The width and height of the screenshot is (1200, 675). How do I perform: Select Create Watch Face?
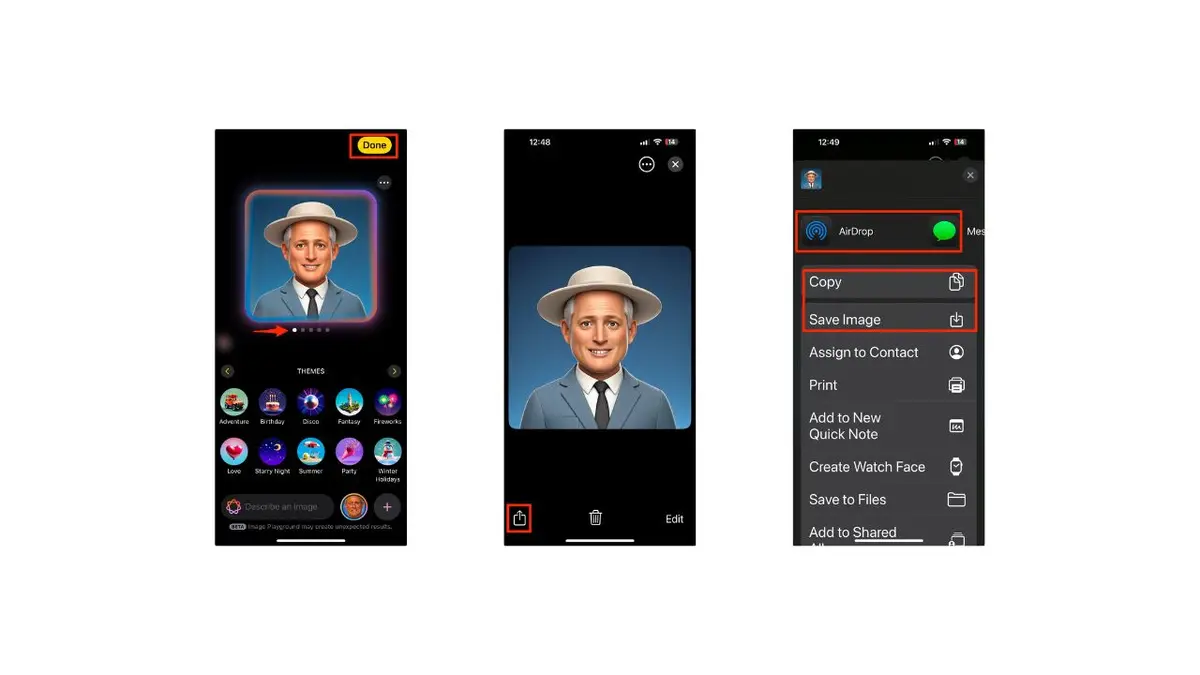pos(889,467)
